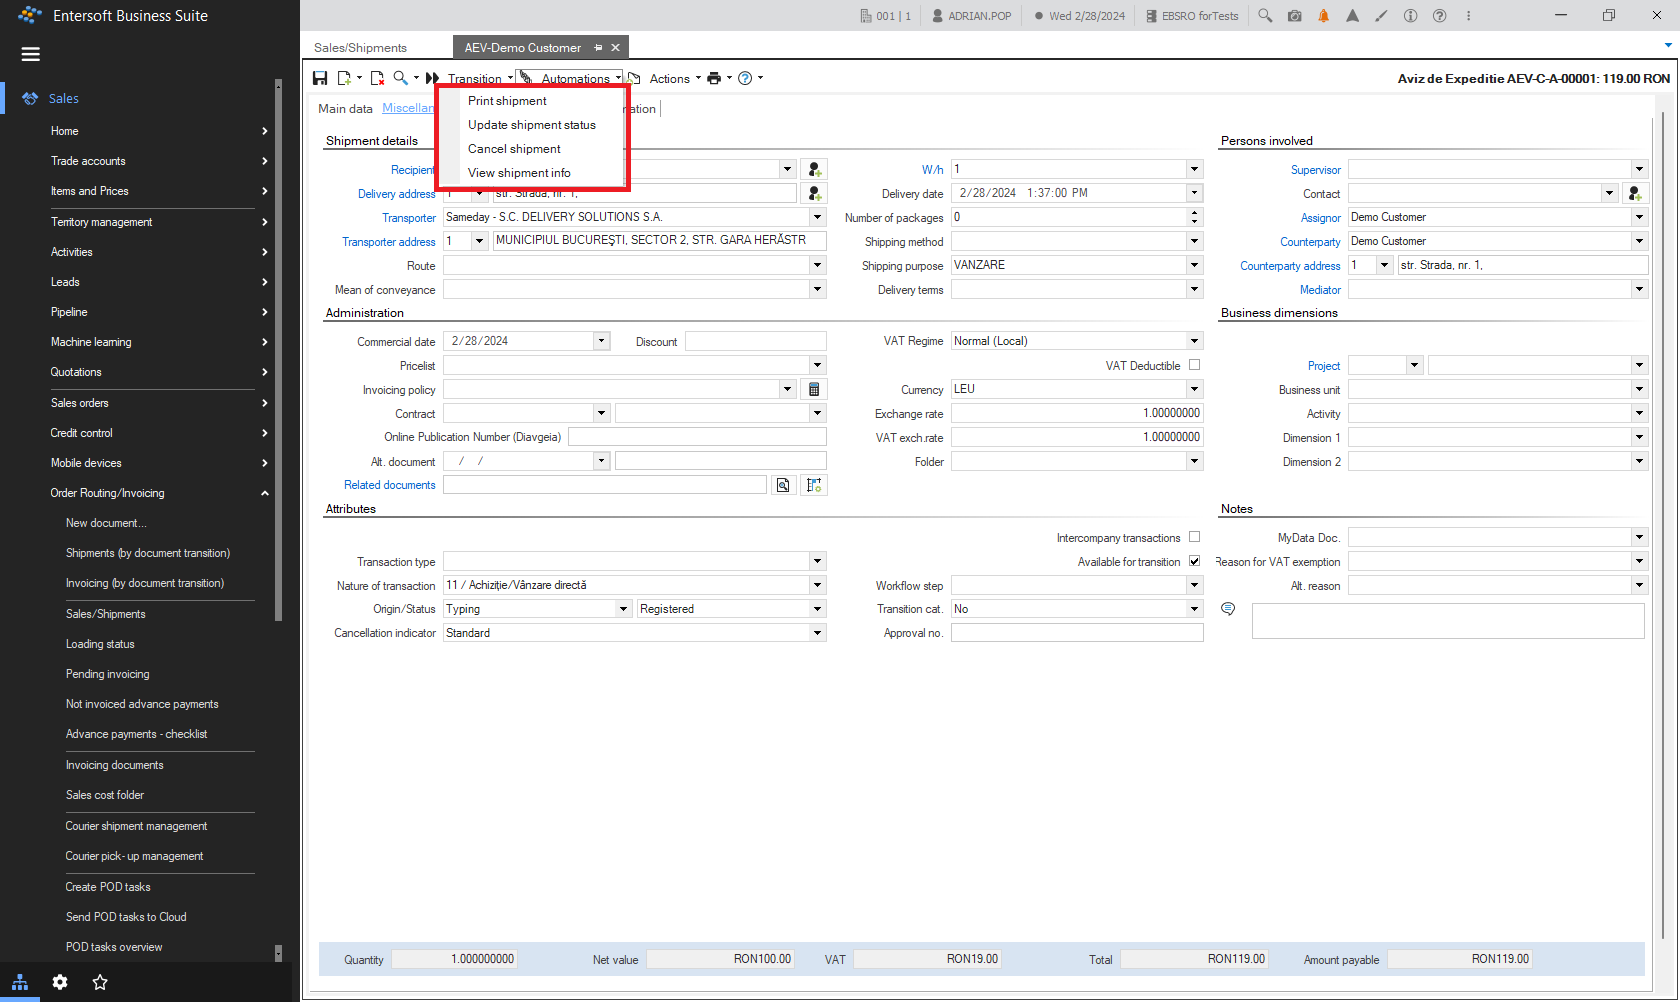Open the camera screenshot icon in top bar
The image size is (1680, 1002).
1294,16
